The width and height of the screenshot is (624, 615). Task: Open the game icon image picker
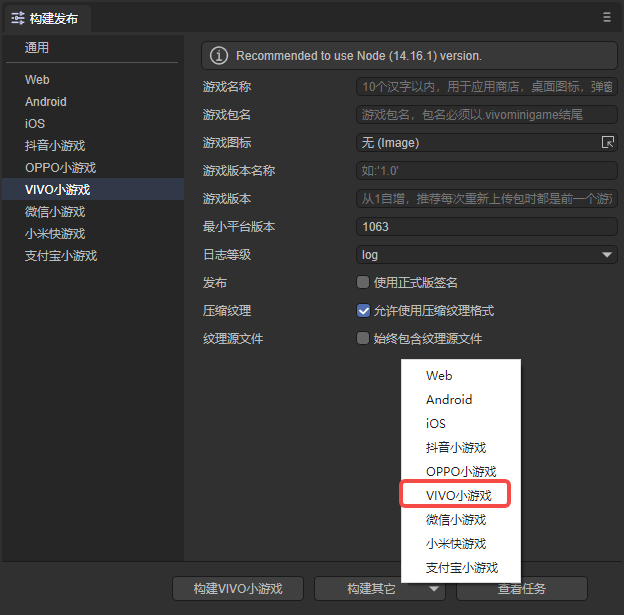click(x=608, y=142)
